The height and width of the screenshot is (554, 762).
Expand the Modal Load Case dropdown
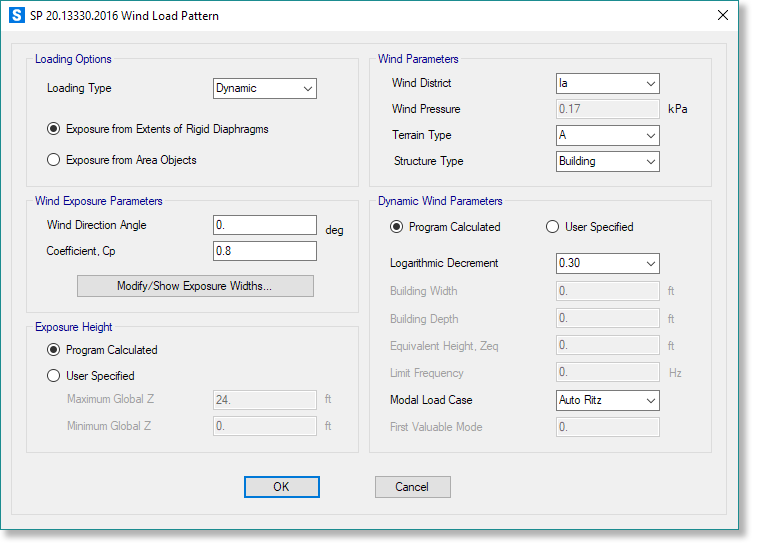[608, 400]
